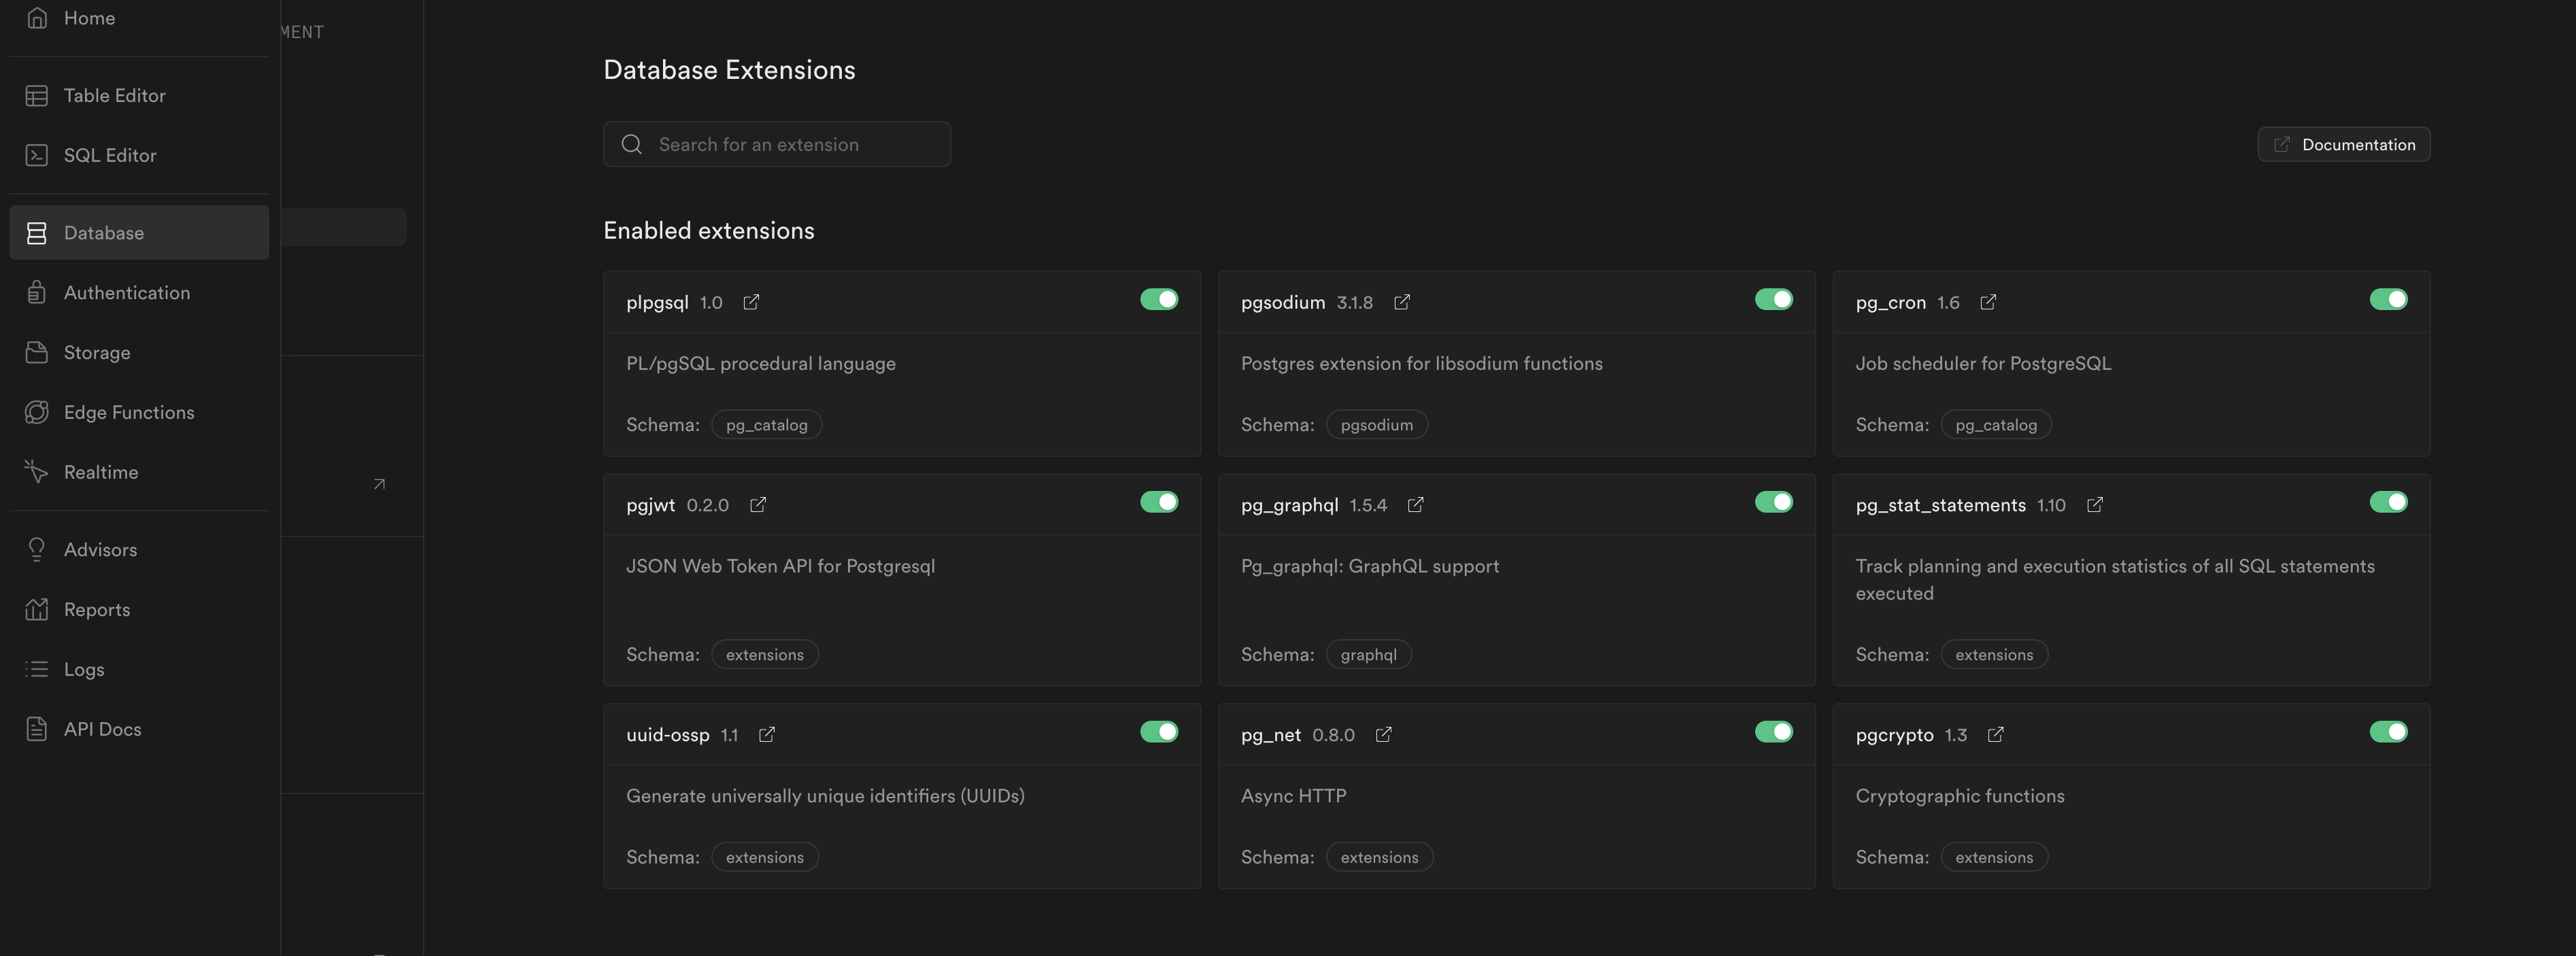The image size is (2576, 956).
Task: Go to SQL Editor section
Action: tap(110, 156)
